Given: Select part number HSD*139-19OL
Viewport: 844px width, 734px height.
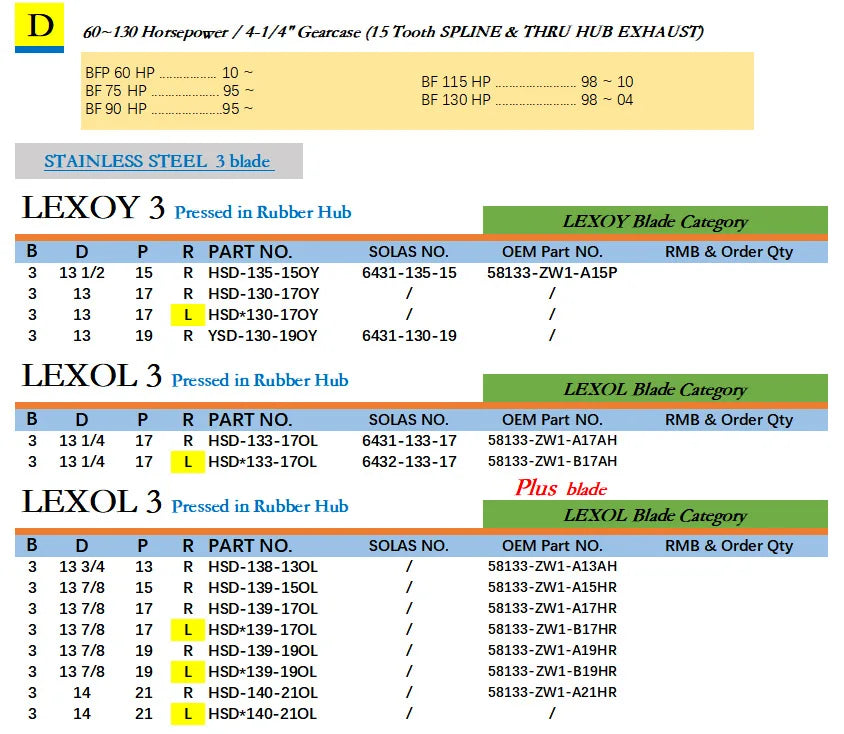Looking at the screenshot, I should coord(263,672).
